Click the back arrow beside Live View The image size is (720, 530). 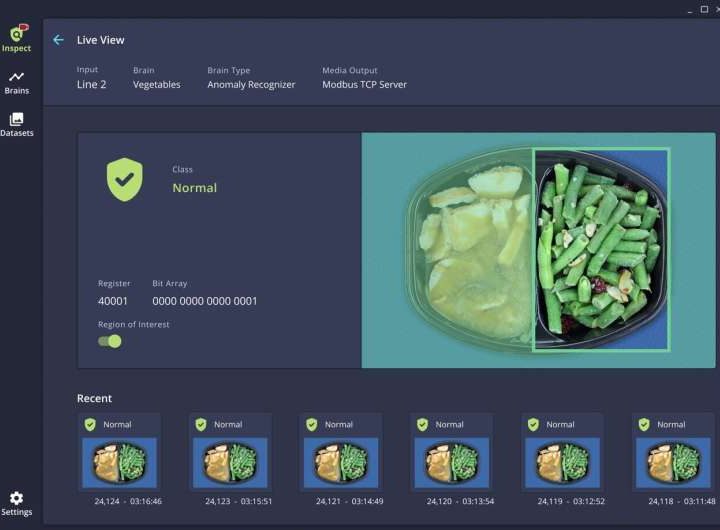point(58,40)
